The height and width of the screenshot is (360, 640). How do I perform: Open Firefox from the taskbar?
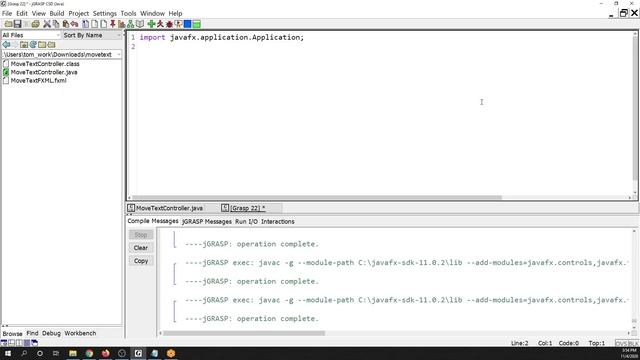pos(106,353)
